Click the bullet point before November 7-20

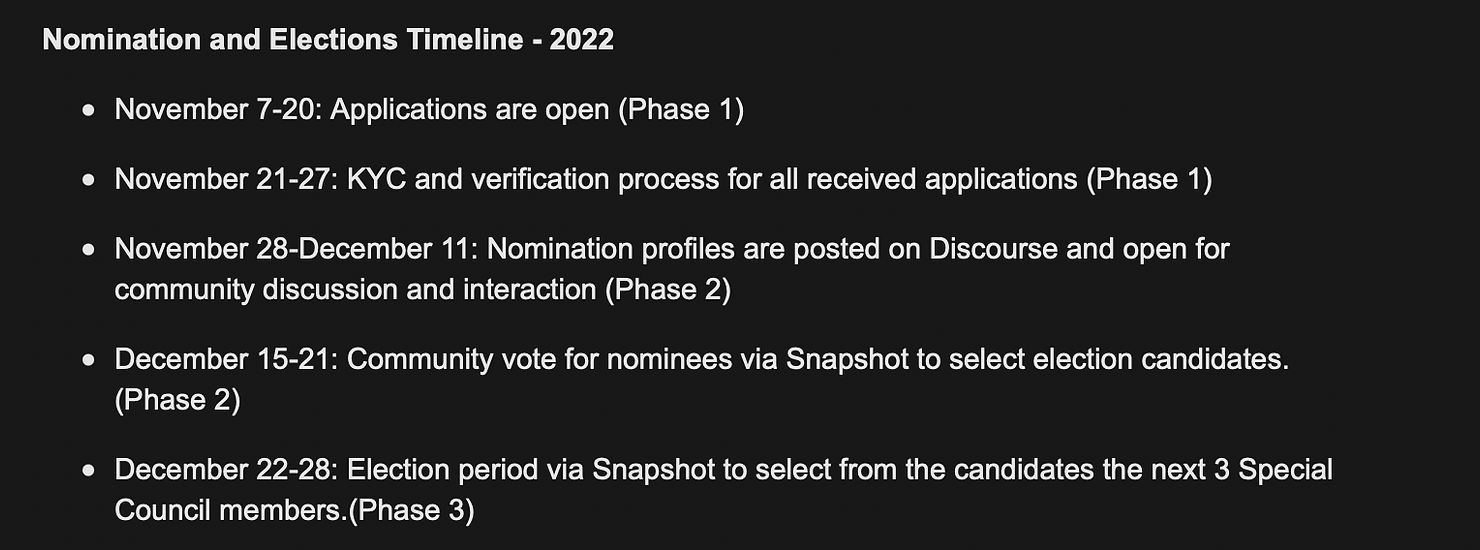pyautogui.click(x=89, y=110)
